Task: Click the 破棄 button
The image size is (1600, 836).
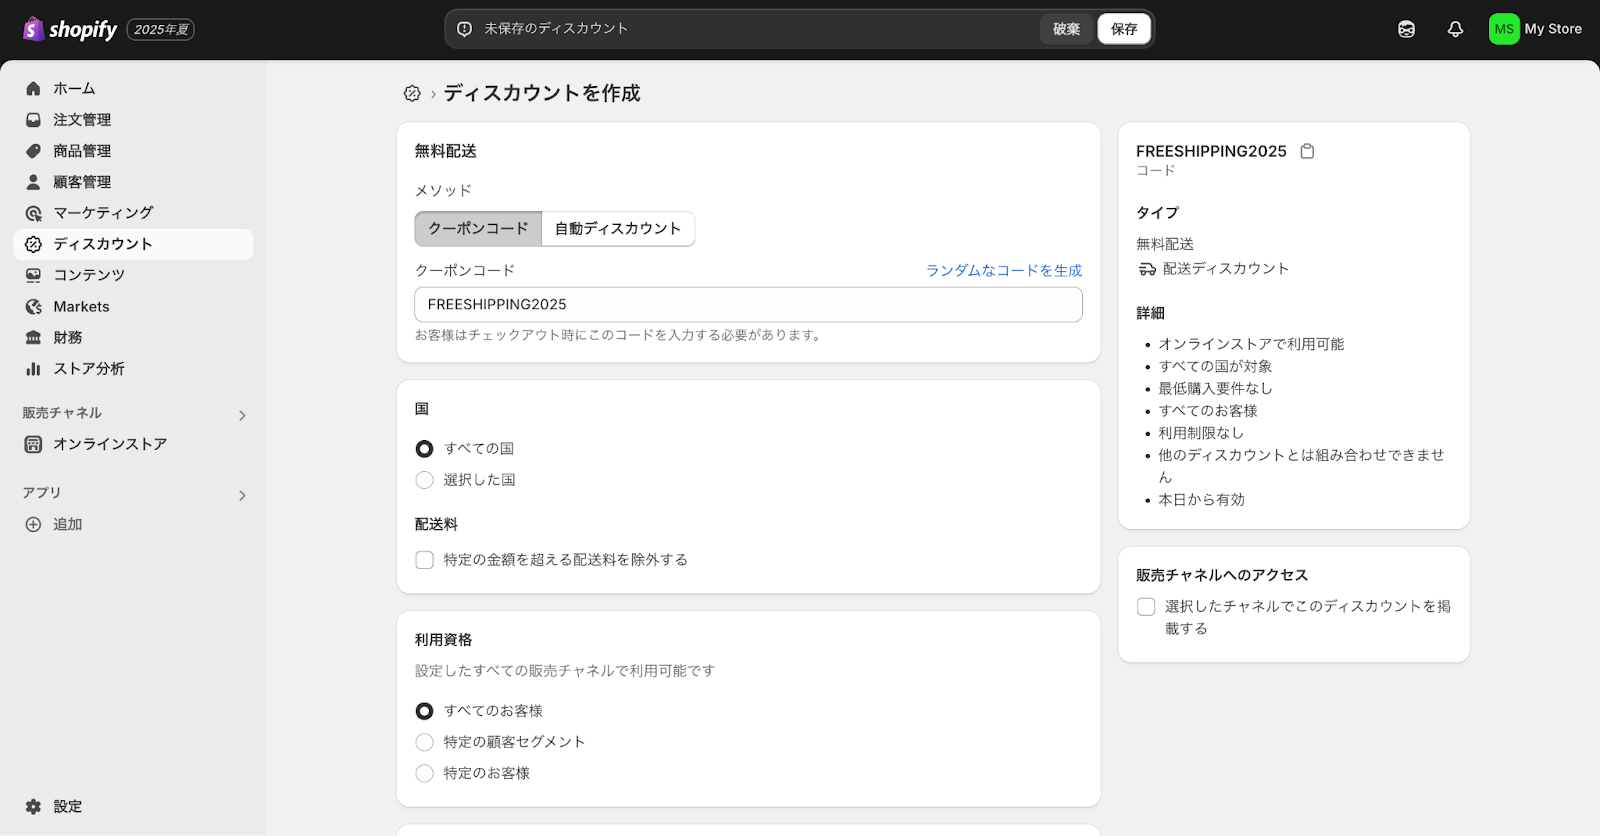Action: point(1067,29)
